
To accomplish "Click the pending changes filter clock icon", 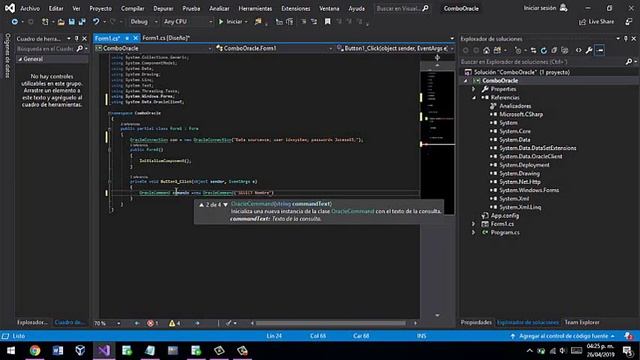I will click(518, 50).
